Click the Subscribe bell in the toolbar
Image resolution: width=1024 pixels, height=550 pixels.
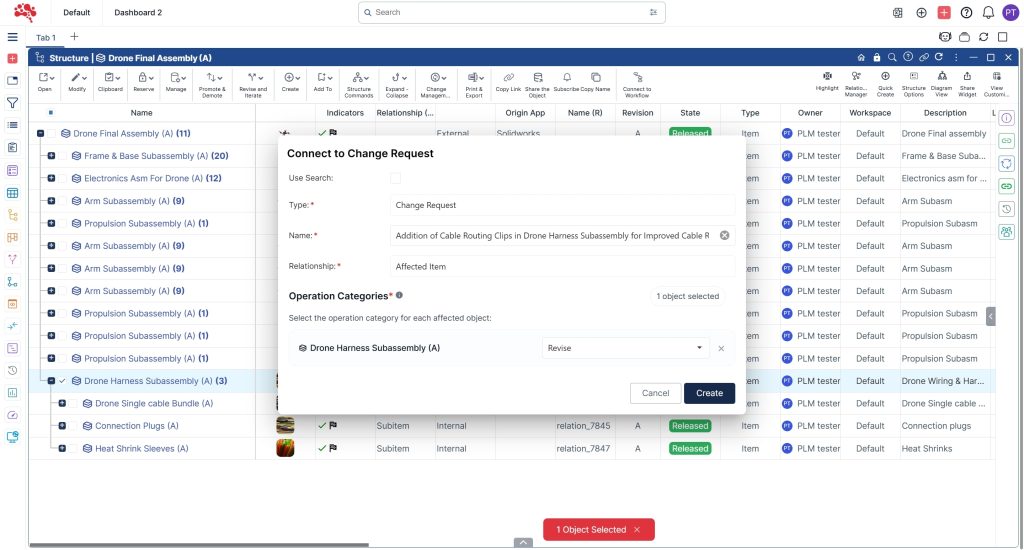567,77
